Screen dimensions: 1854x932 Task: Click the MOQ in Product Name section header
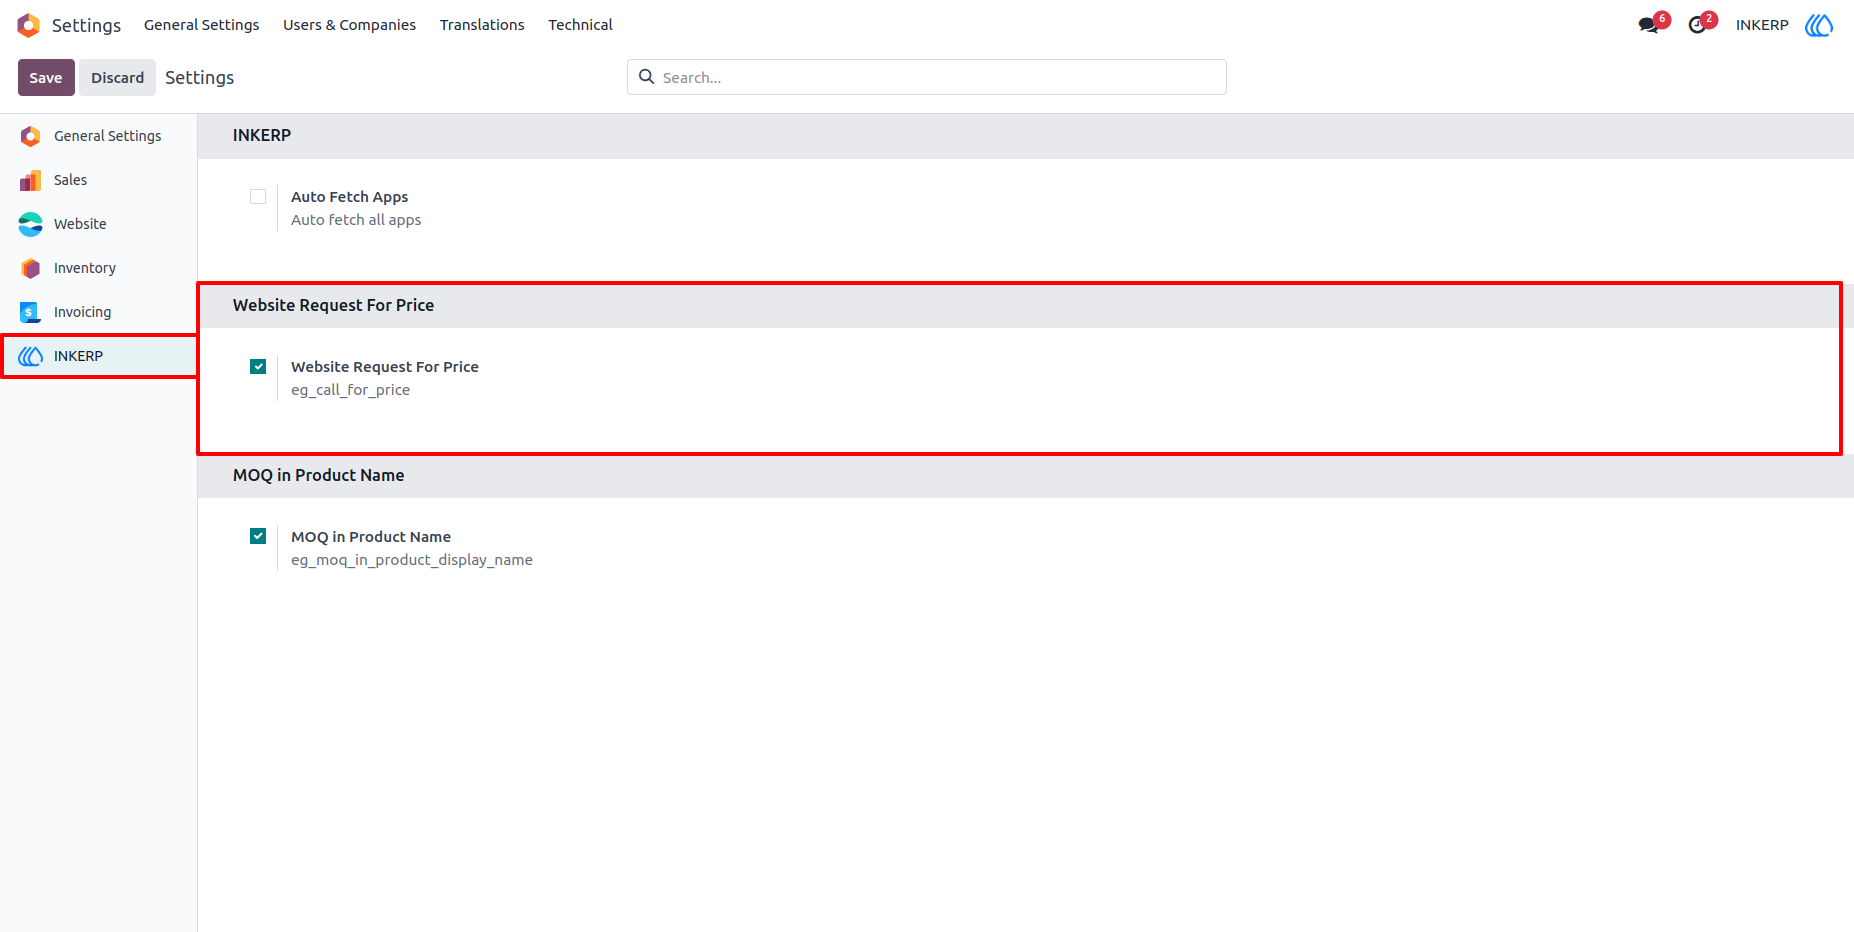tap(318, 475)
